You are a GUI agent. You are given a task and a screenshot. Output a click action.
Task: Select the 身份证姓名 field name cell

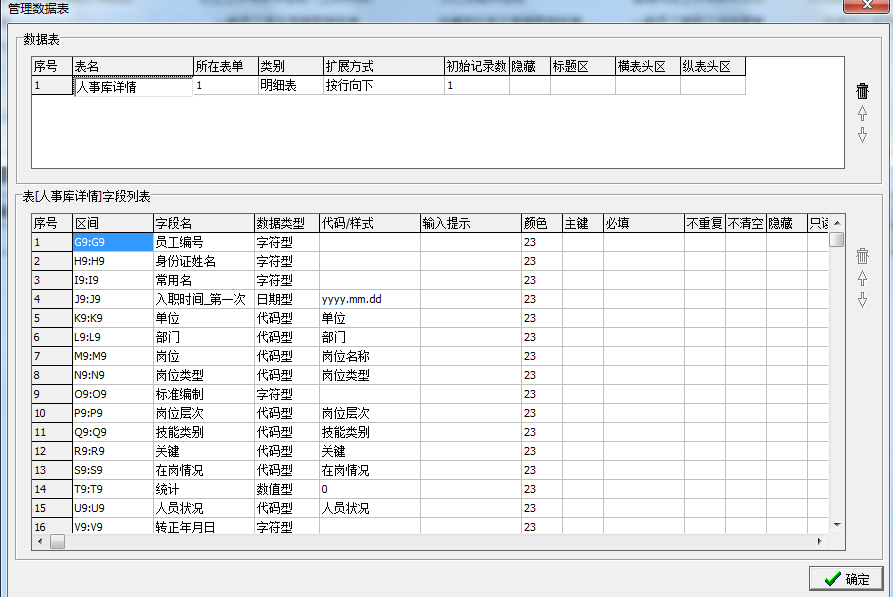pos(204,261)
